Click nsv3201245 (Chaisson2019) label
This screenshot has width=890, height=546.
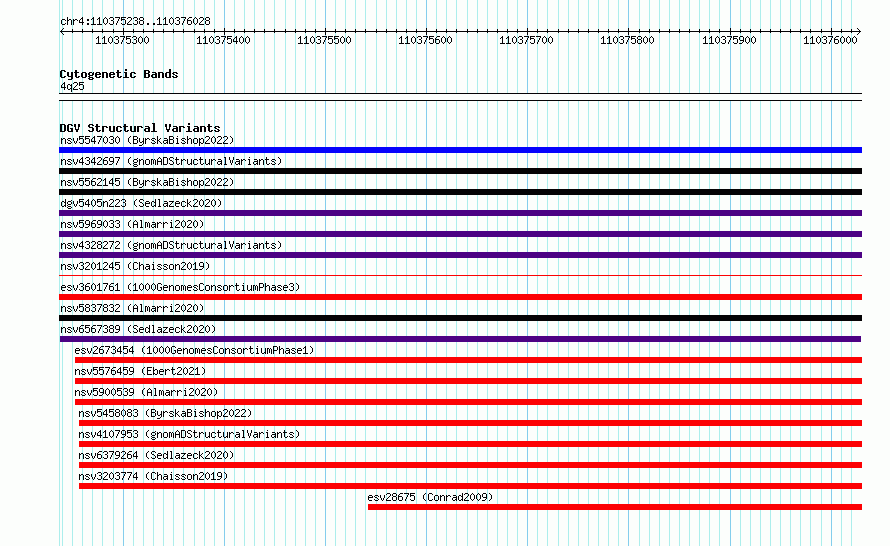coord(135,266)
